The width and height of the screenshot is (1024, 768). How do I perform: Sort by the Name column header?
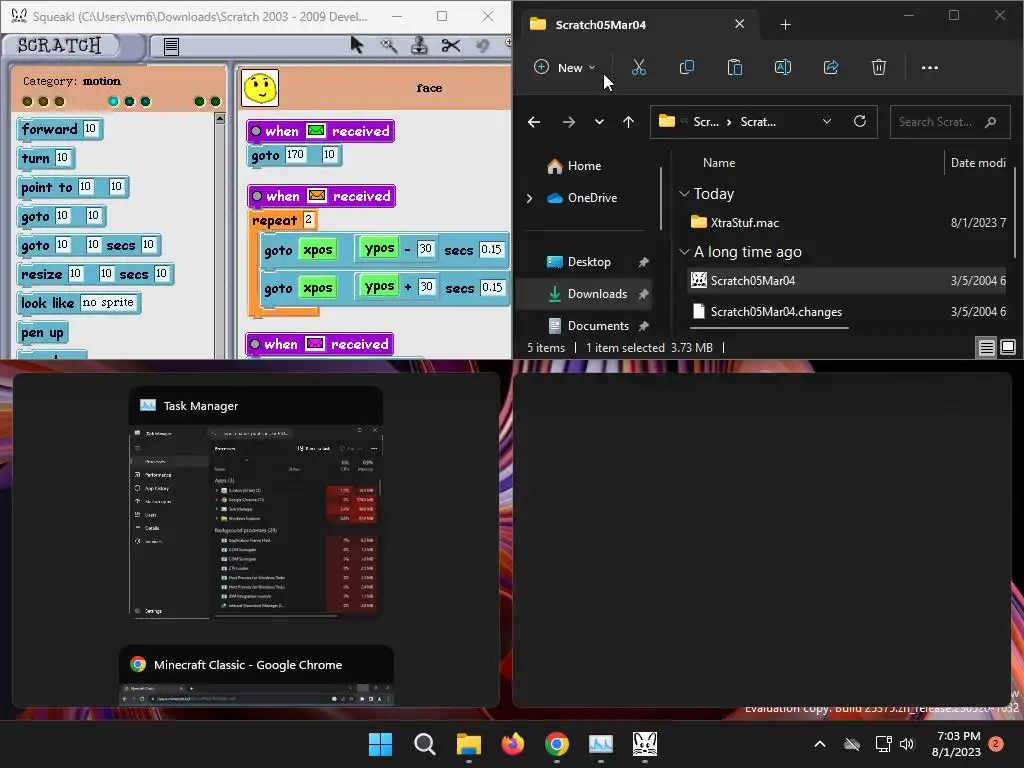(719, 163)
